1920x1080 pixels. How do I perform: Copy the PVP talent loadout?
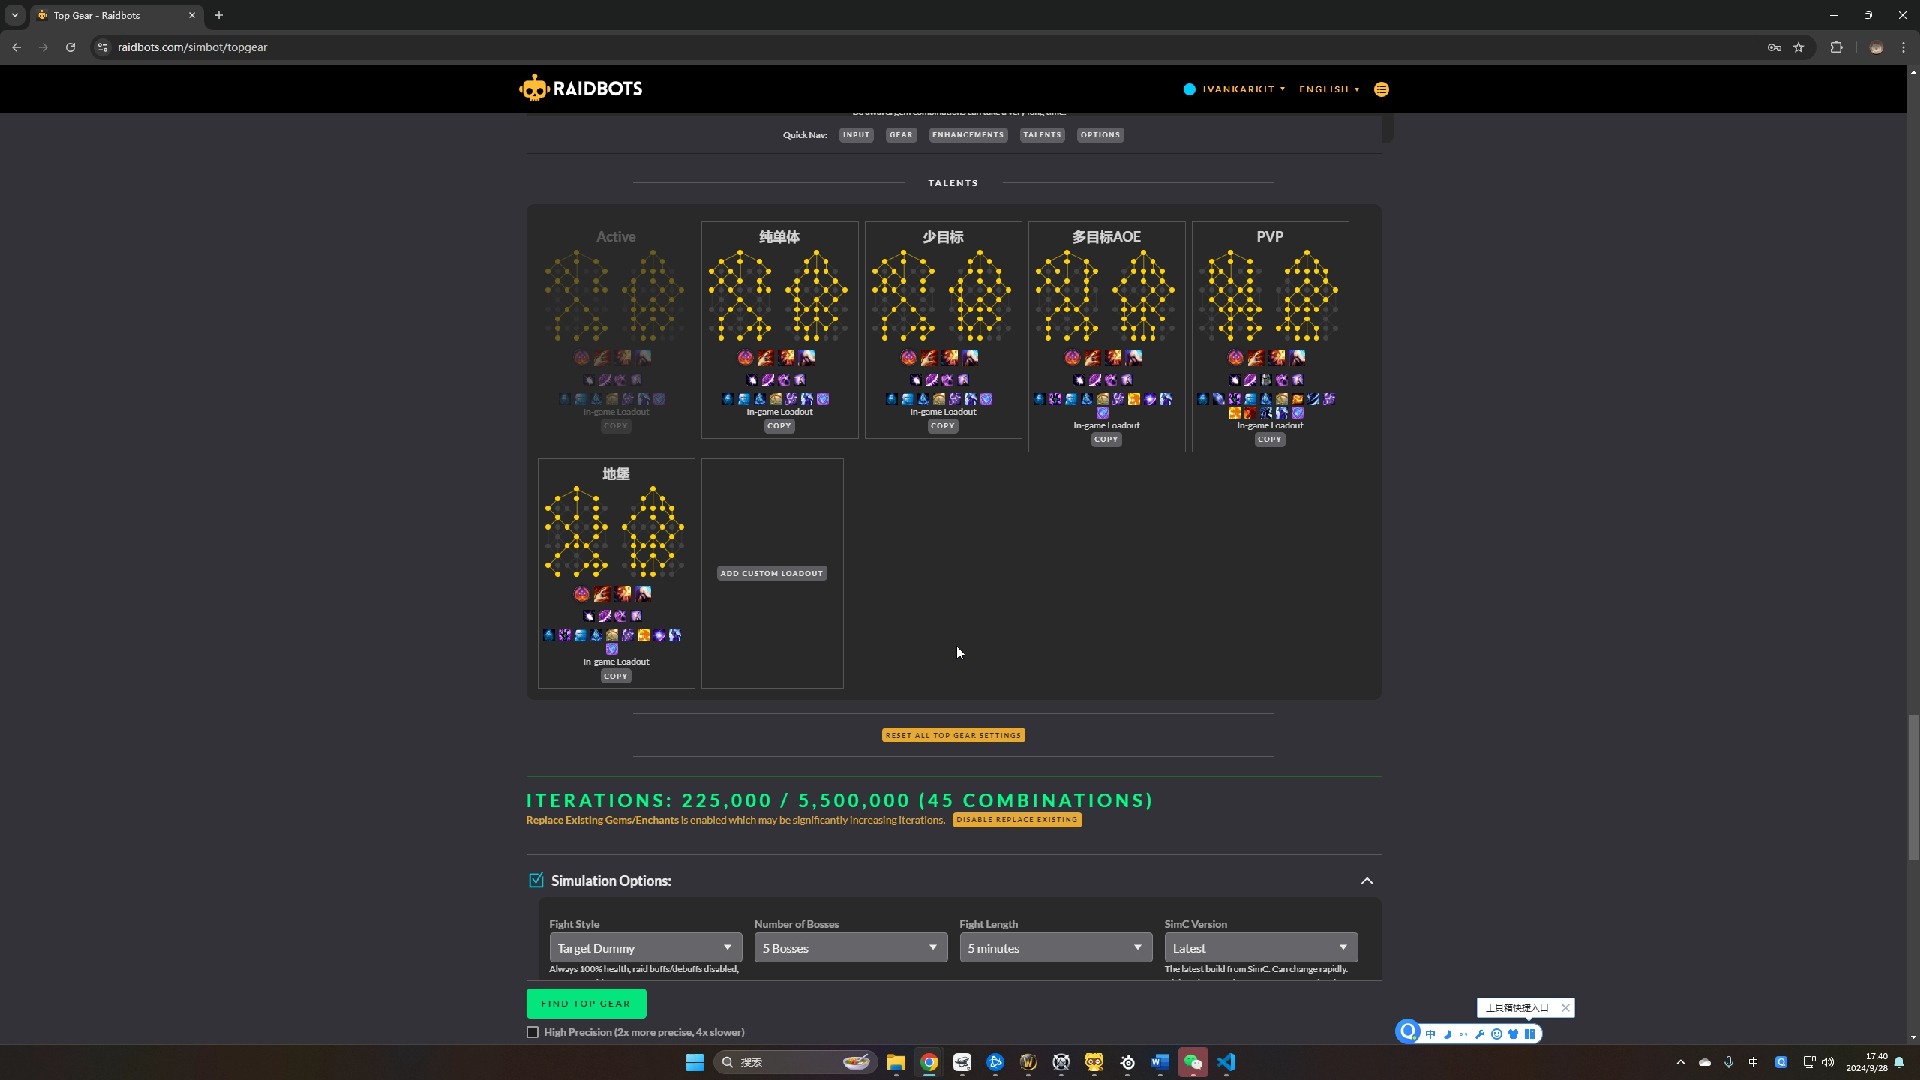1270,439
